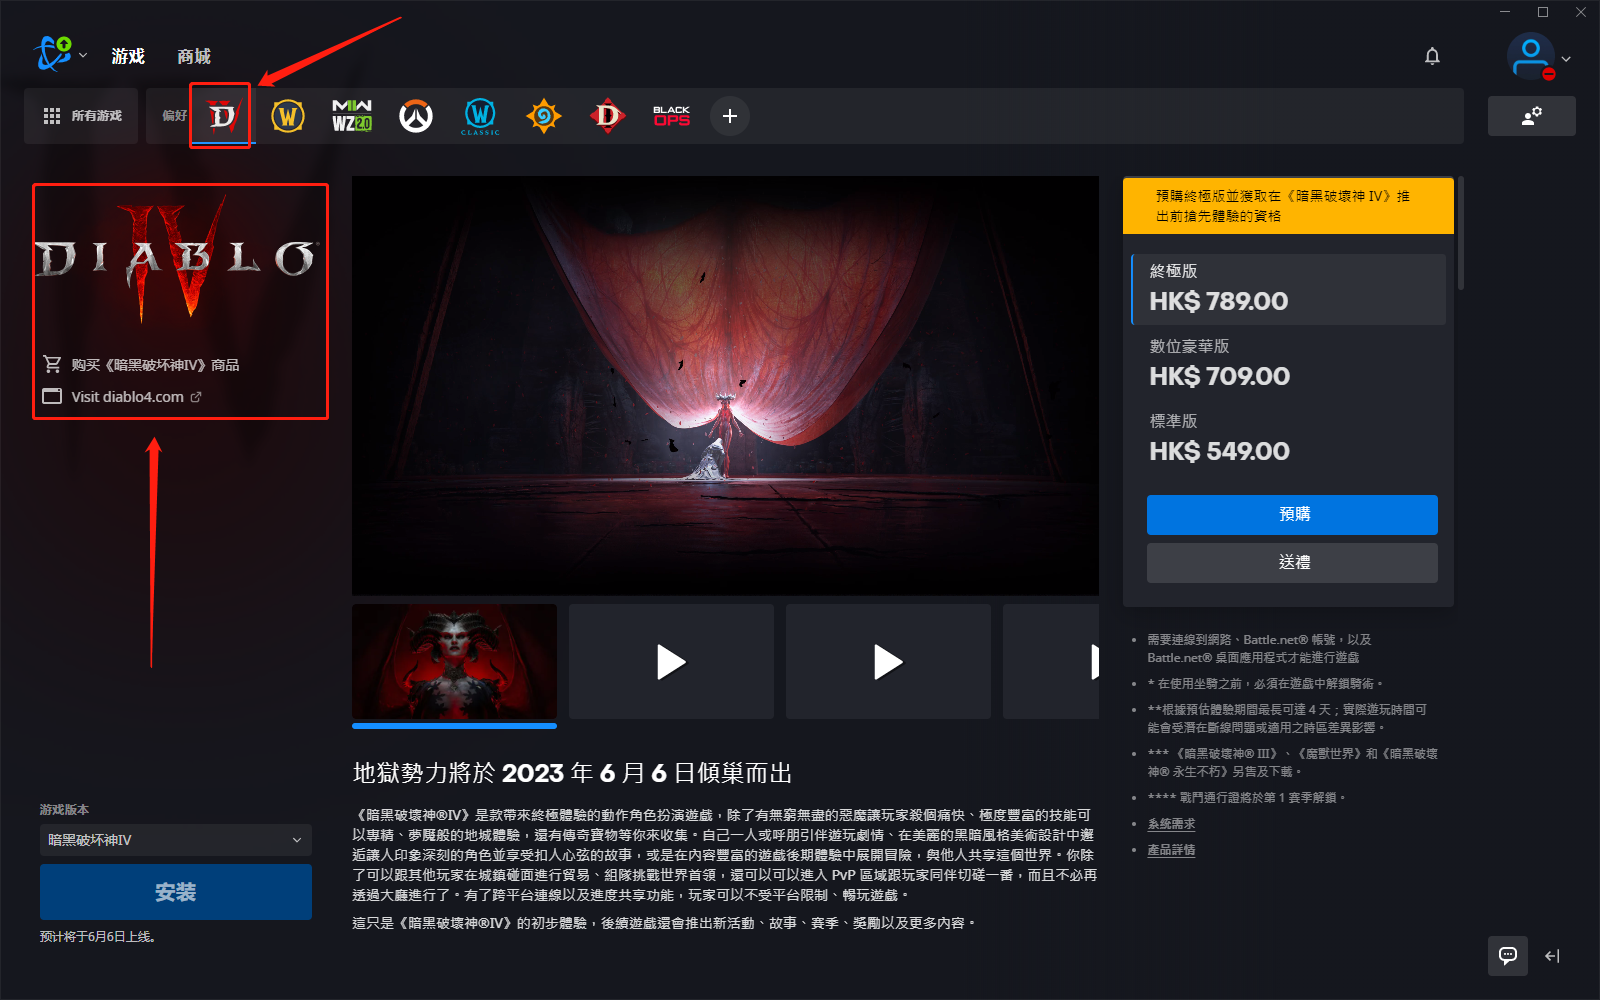Switch to the 商城 tab
Viewport: 1600px width, 1000px height.
(194, 56)
